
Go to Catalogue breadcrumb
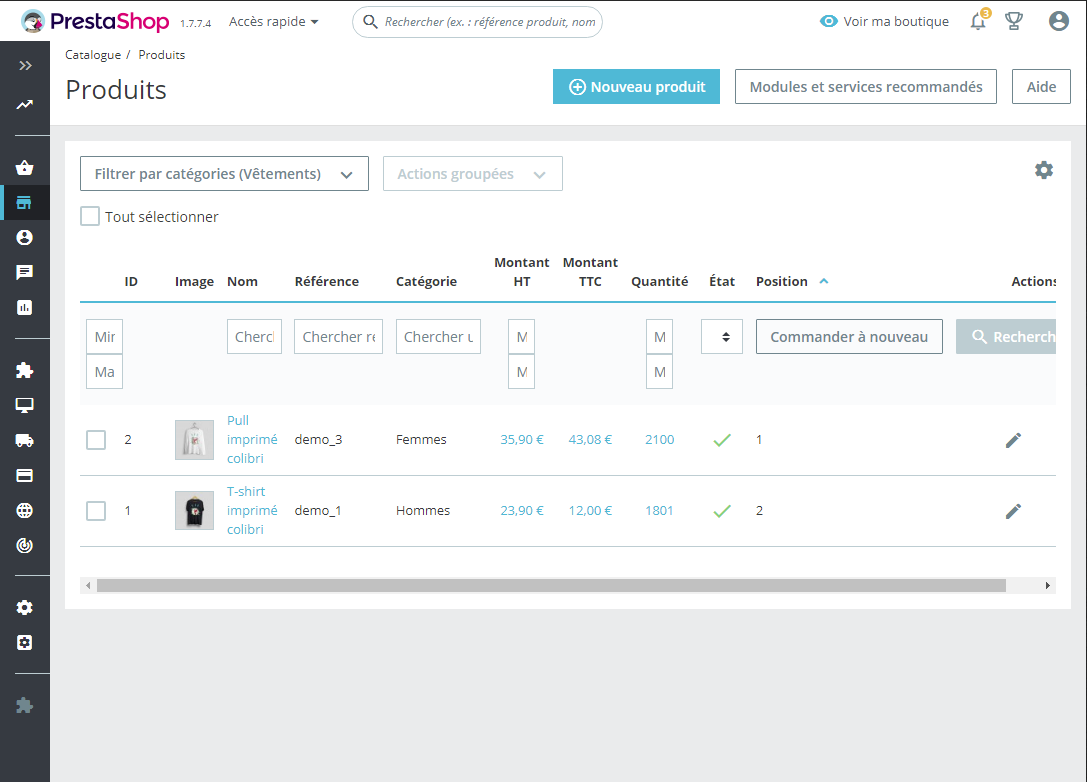pyautogui.click(x=93, y=55)
